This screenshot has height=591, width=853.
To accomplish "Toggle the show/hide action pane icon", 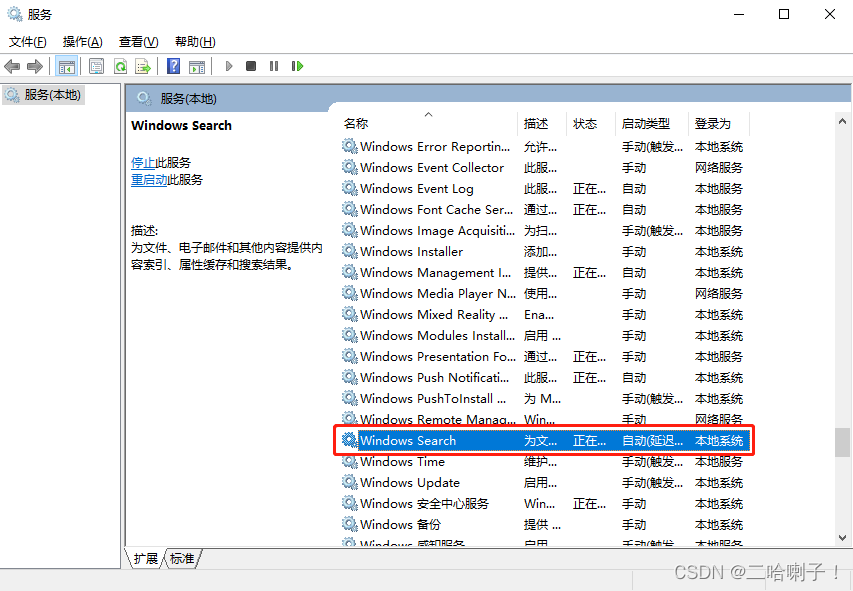I will coord(197,66).
